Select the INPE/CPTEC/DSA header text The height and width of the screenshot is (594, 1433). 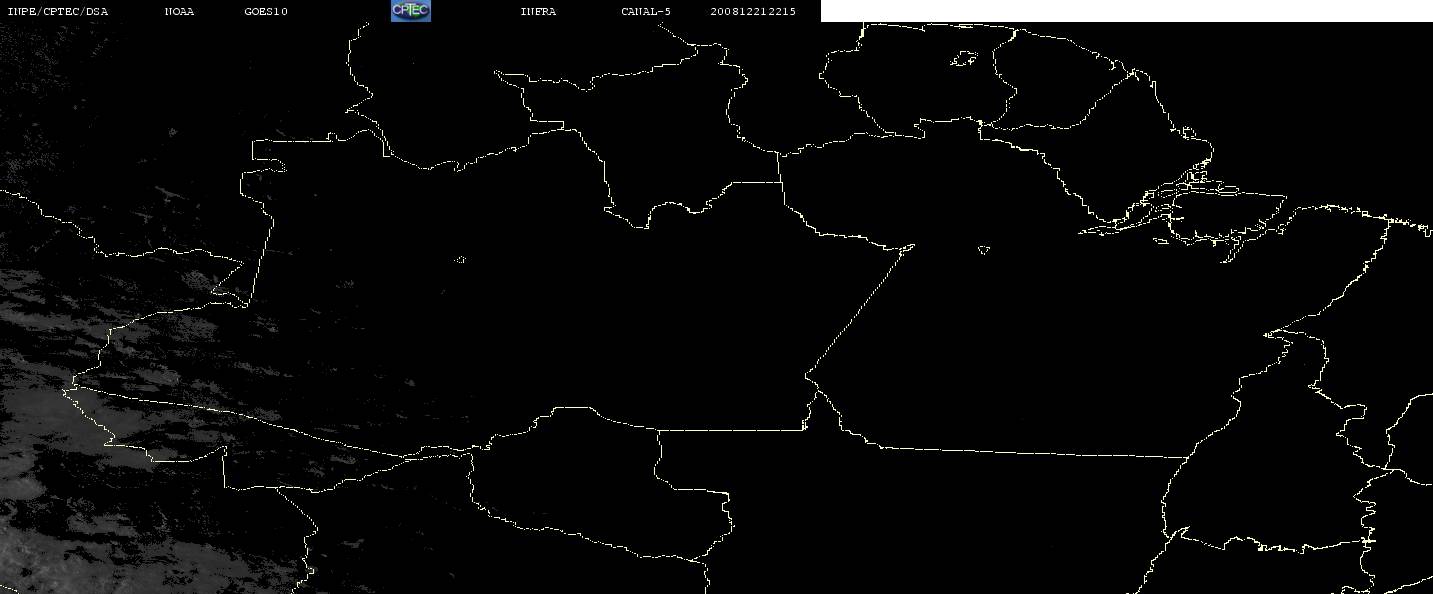(57, 11)
